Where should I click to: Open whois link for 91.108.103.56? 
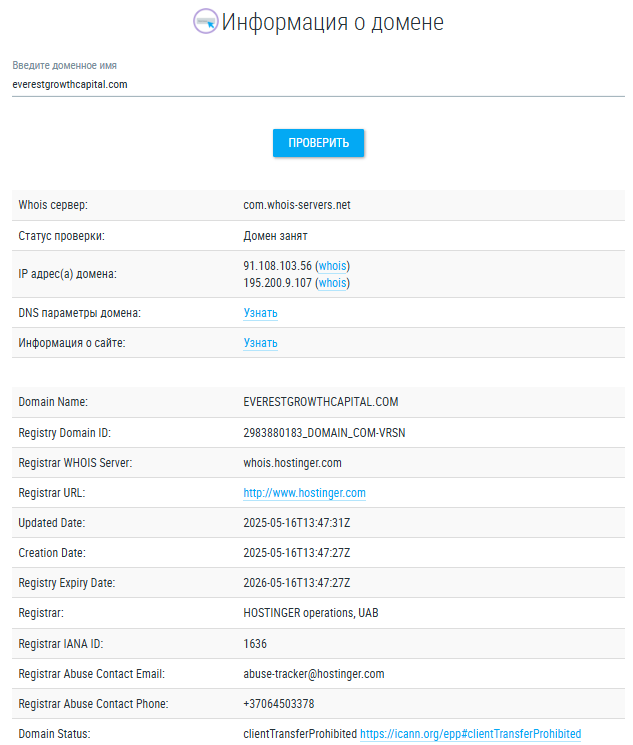[332, 266]
